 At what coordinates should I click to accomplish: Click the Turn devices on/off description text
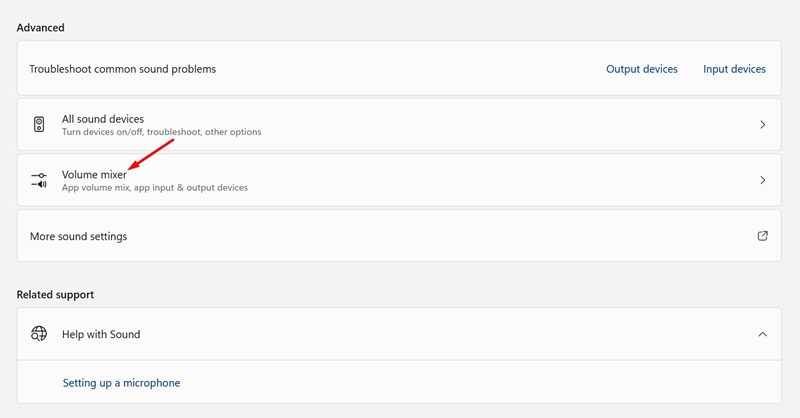(x=161, y=132)
